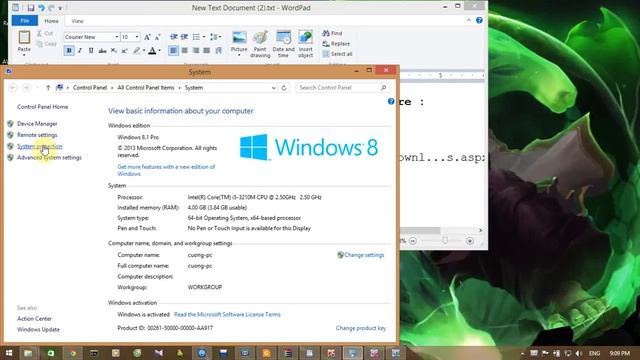Justify text in WordPad
The height and width of the screenshot is (360, 640).
pyautogui.click(x=207, y=51)
